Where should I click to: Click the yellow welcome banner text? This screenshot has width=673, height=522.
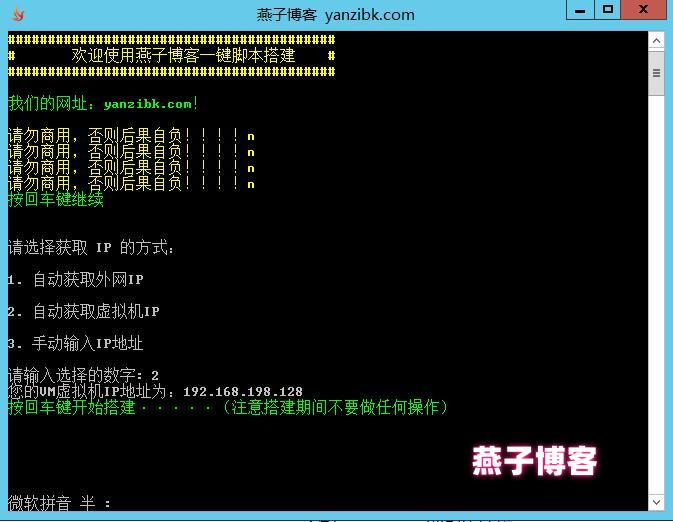(183, 55)
